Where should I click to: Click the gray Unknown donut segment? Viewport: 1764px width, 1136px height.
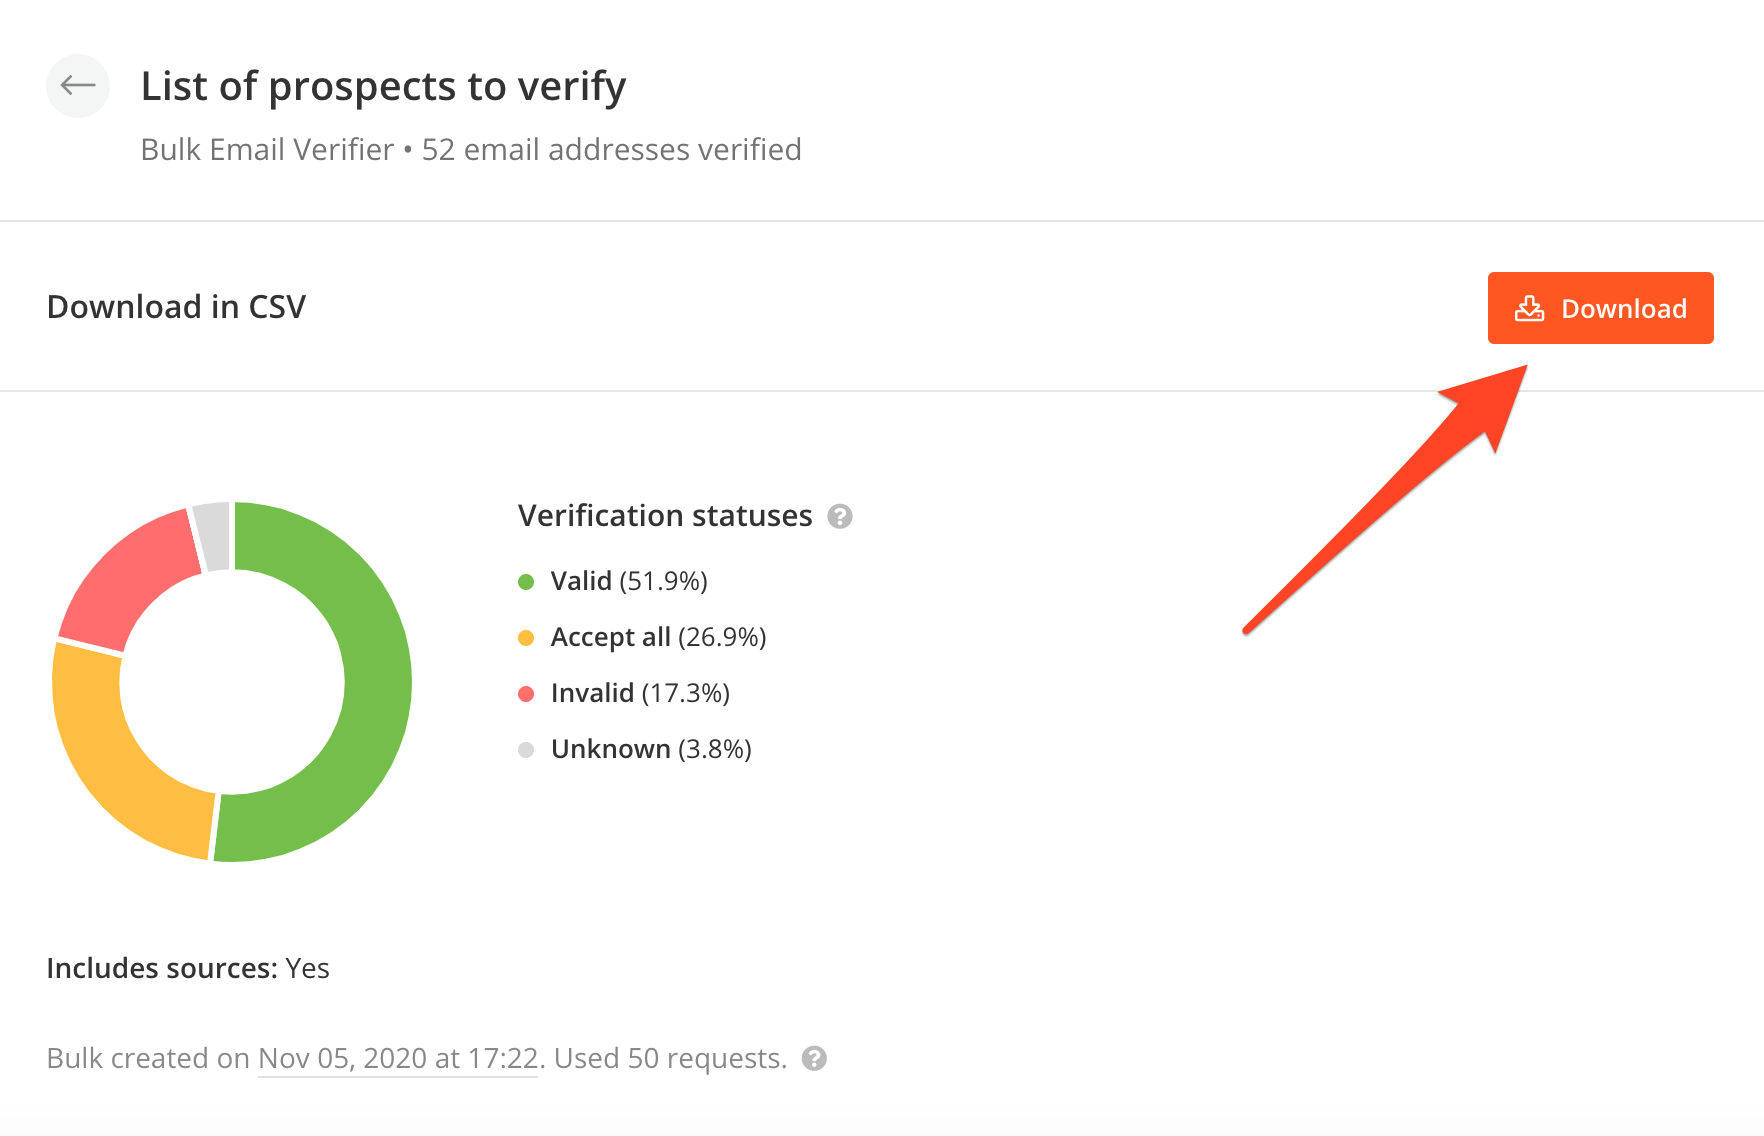pos(214,535)
